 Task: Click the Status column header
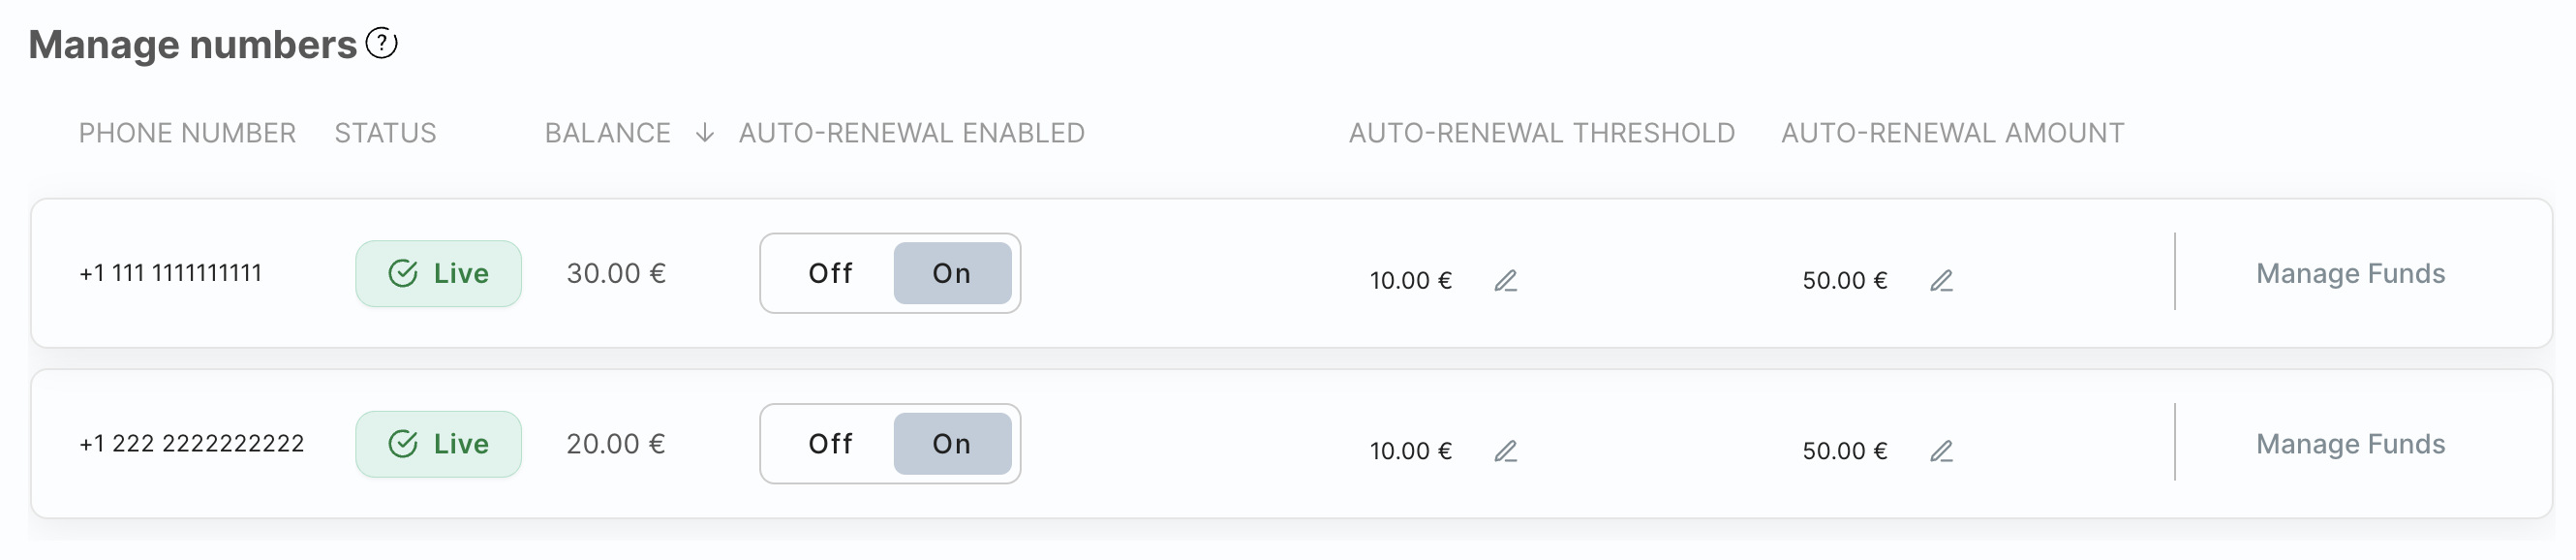[385, 133]
